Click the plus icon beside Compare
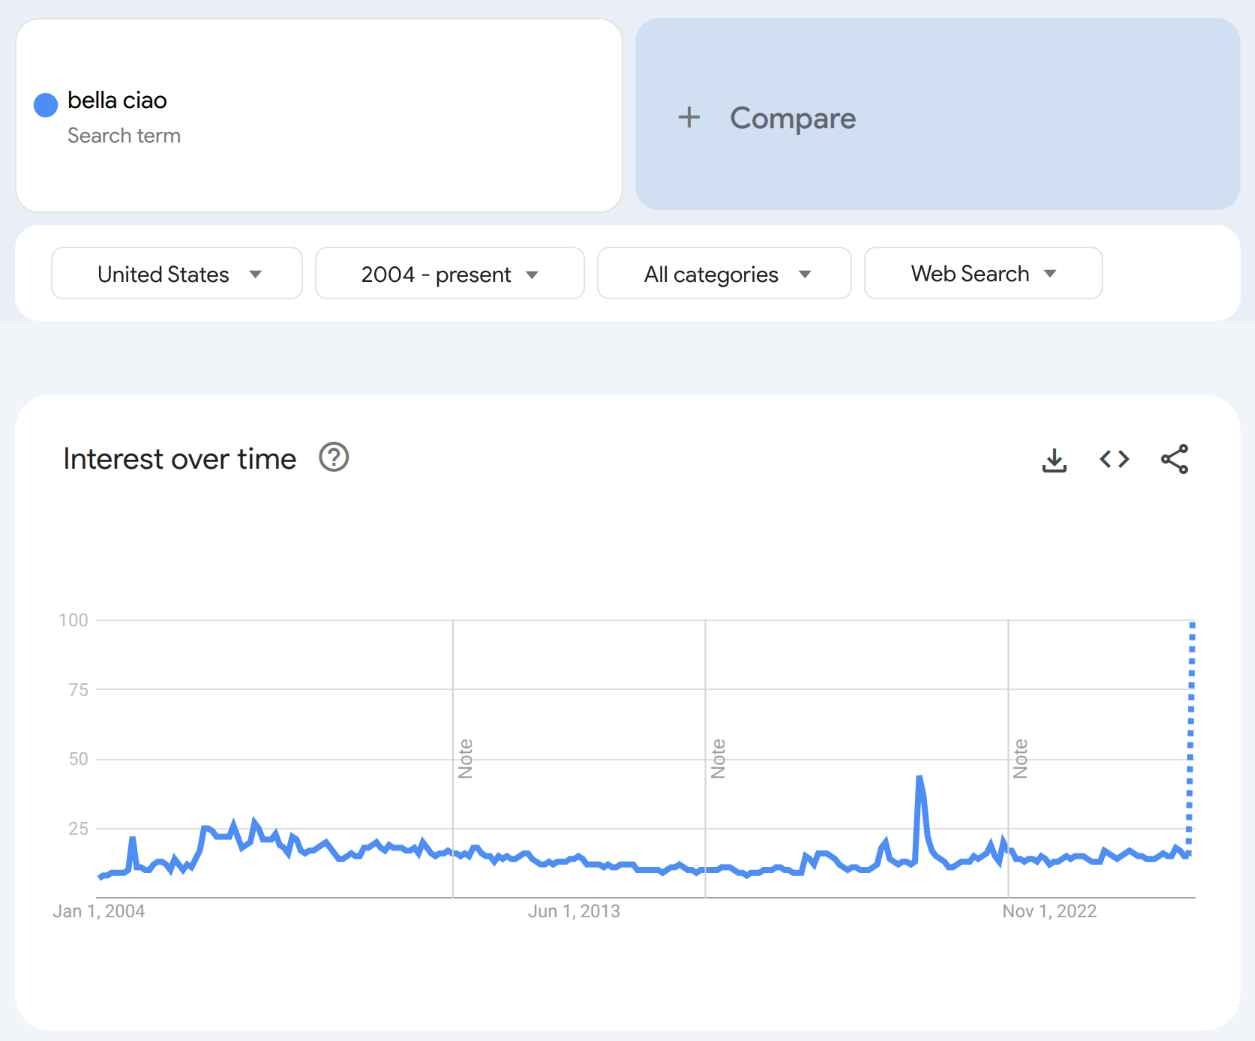The image size is (1255, 1041). pos(689,118)
